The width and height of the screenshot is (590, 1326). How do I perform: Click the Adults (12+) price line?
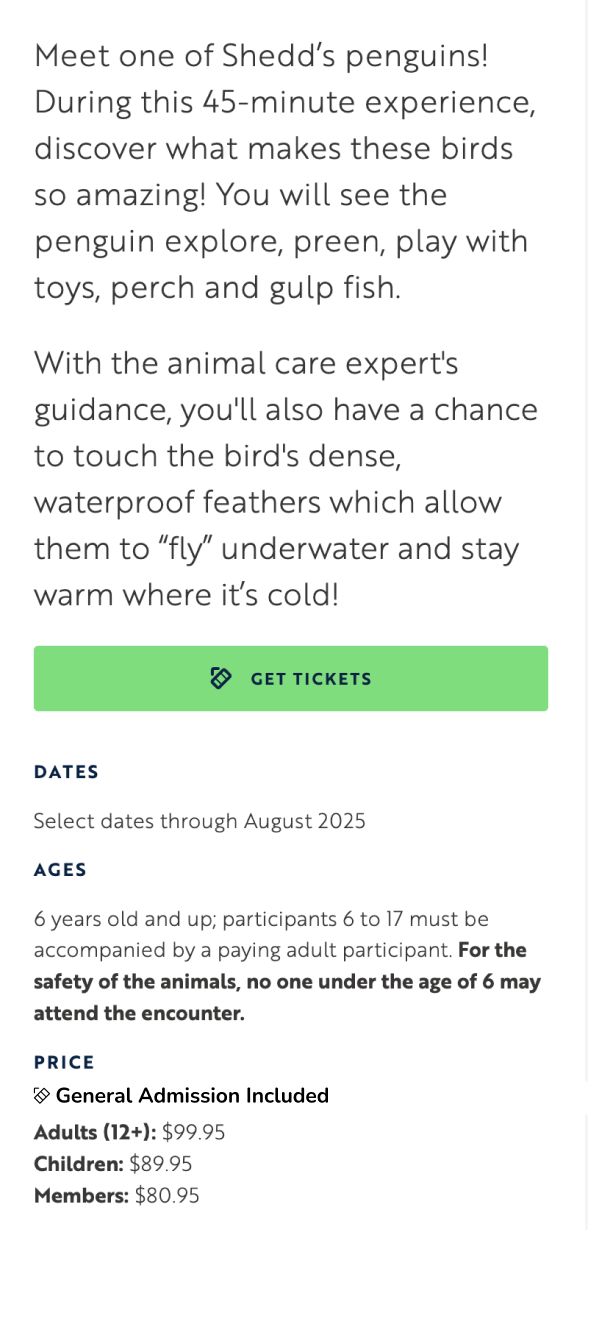[x=130, y=1133]
